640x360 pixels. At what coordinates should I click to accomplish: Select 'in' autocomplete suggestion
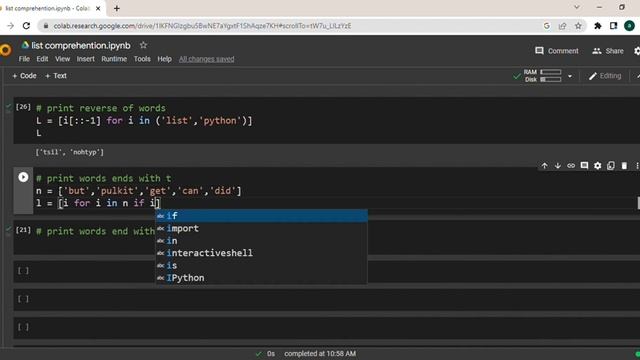[262, 241]
